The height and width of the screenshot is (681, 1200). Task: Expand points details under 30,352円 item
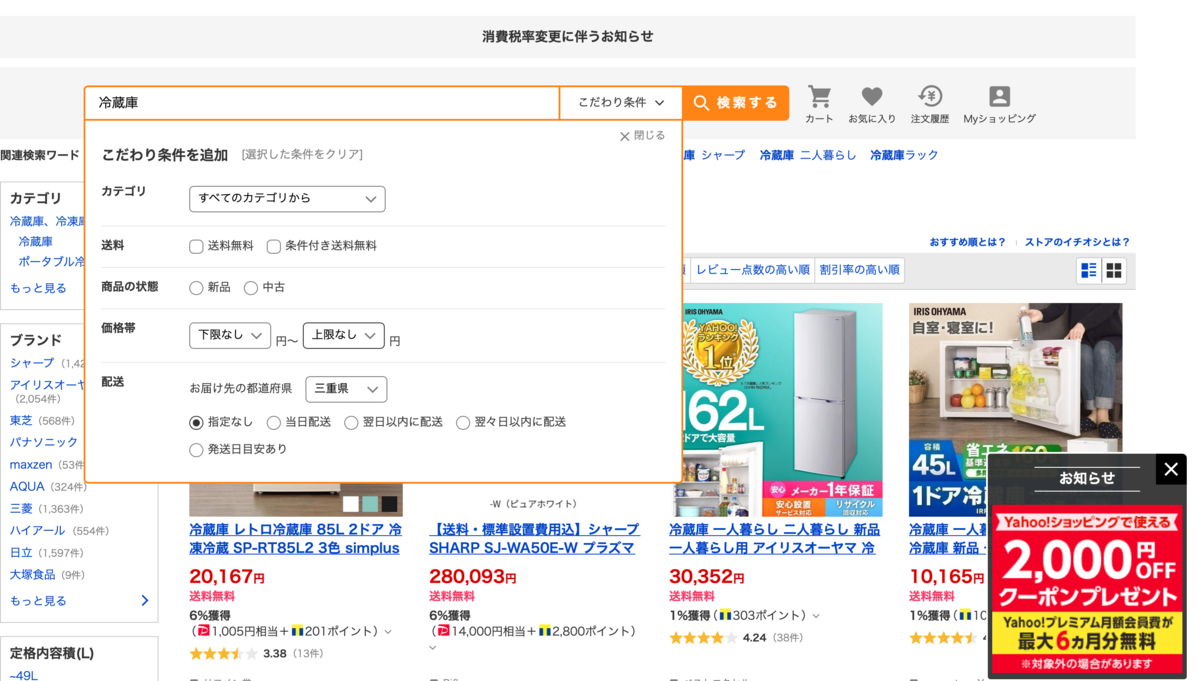[x=816, y=616]
